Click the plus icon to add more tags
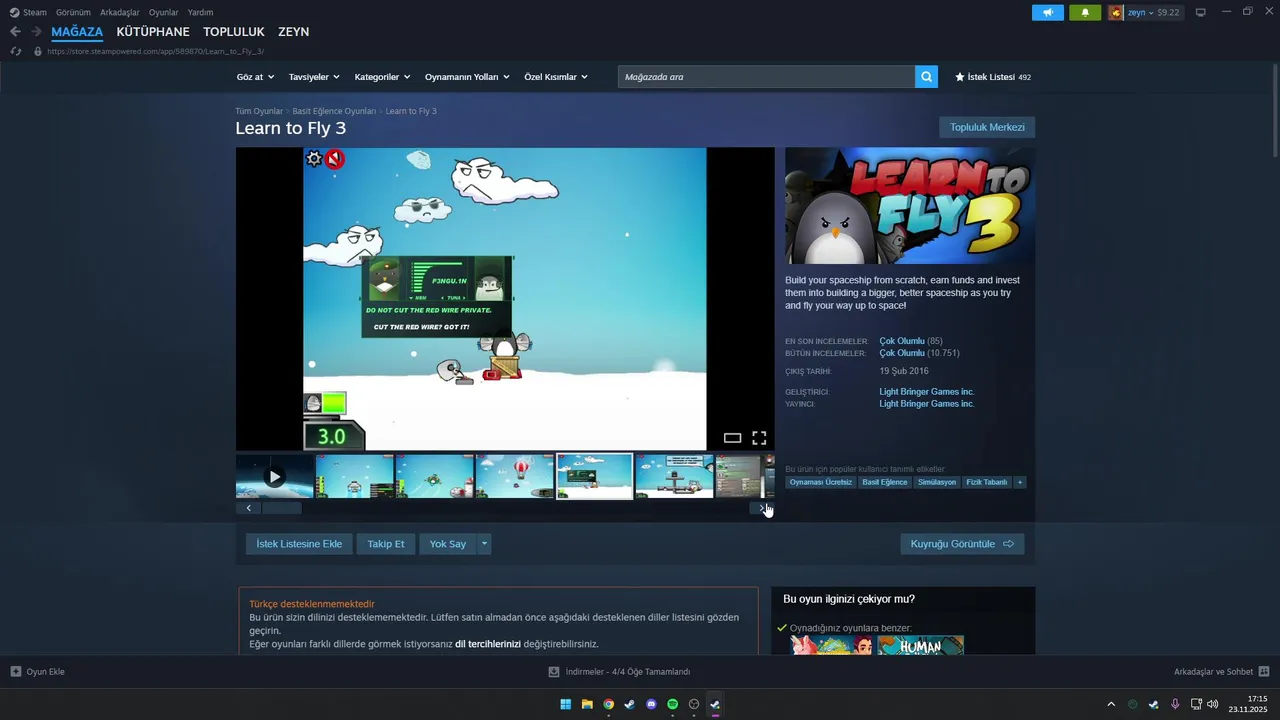1280x720 pixels. point(1020,482)
